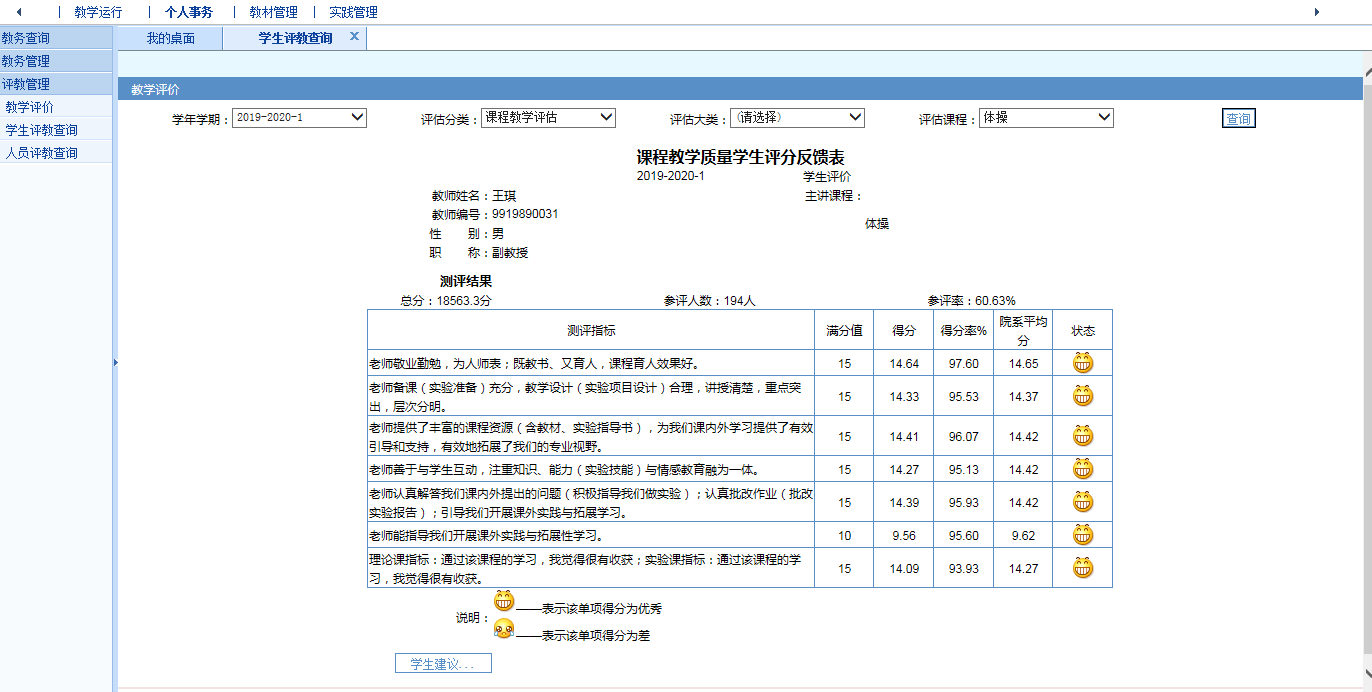
Task: Open the 评估课程 dropdown
Action: tap(1046, 118)
